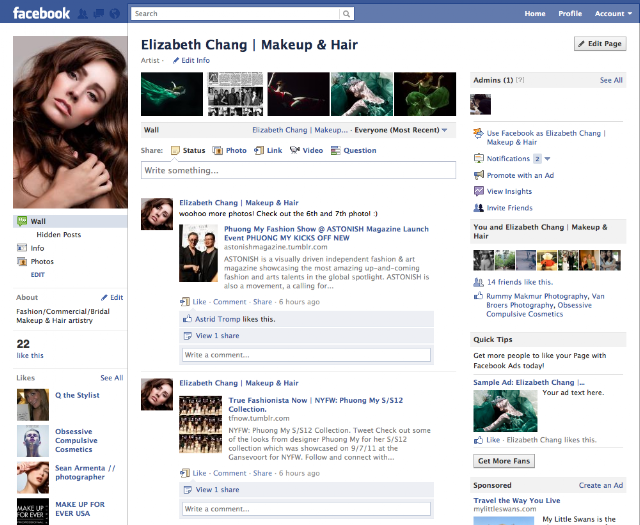Click the Photos icon in left sidebar
The image size is (640, 525).
pos(22,261)
